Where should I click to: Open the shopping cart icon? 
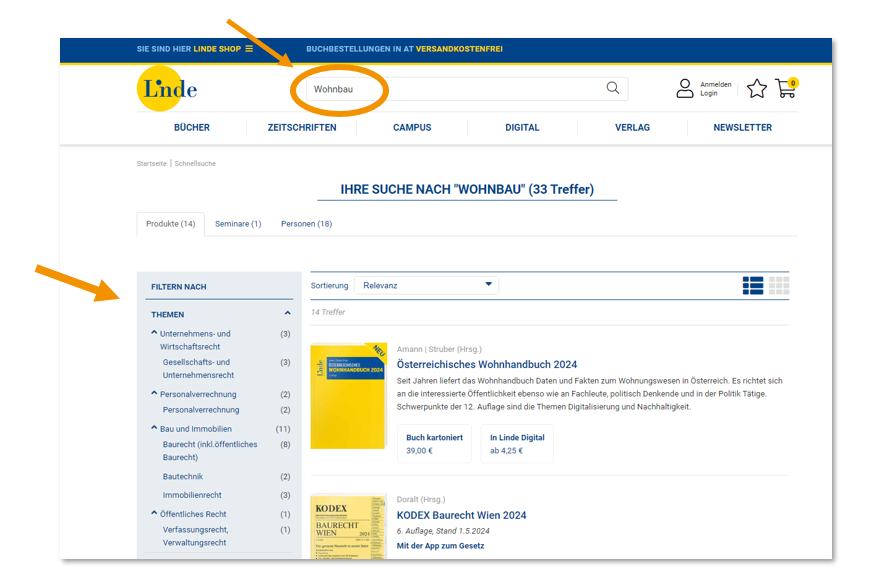[786, 88]
